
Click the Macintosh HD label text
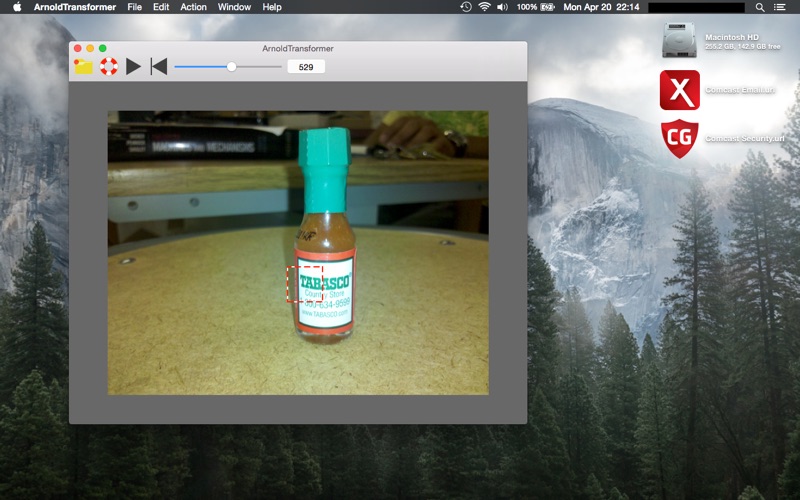(732, 37)
